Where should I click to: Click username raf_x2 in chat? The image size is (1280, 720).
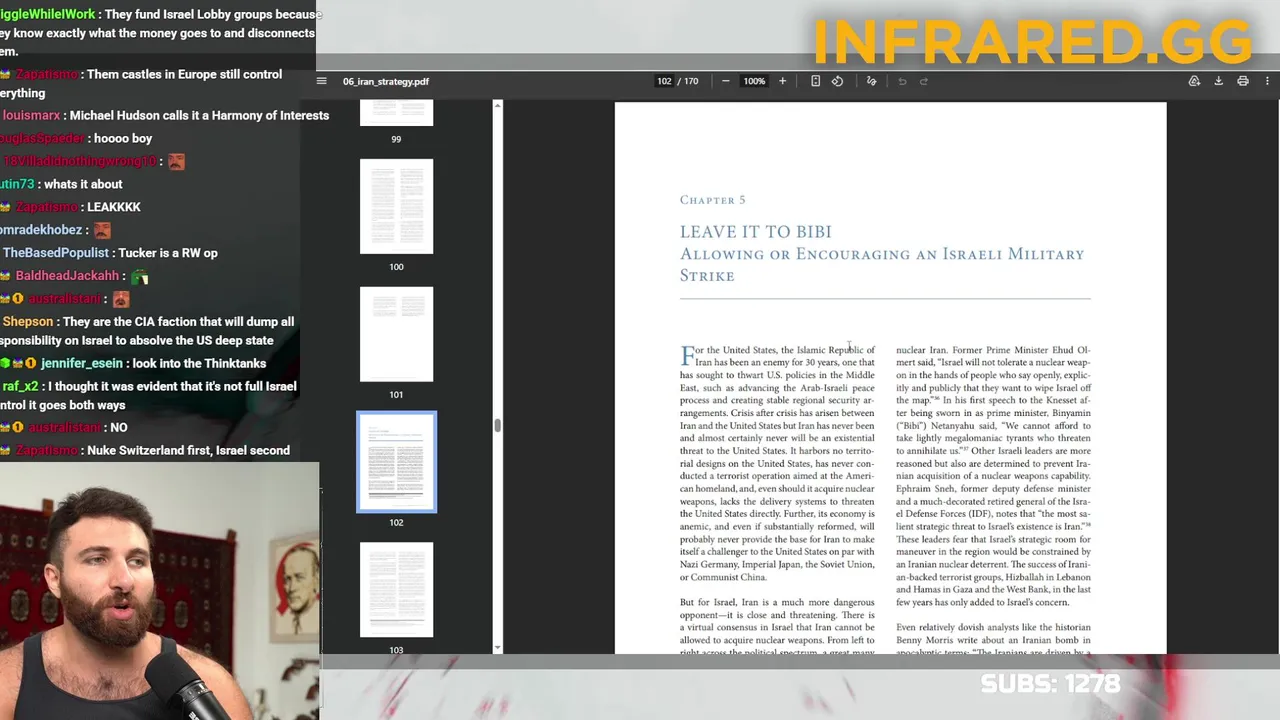point(20,386)
